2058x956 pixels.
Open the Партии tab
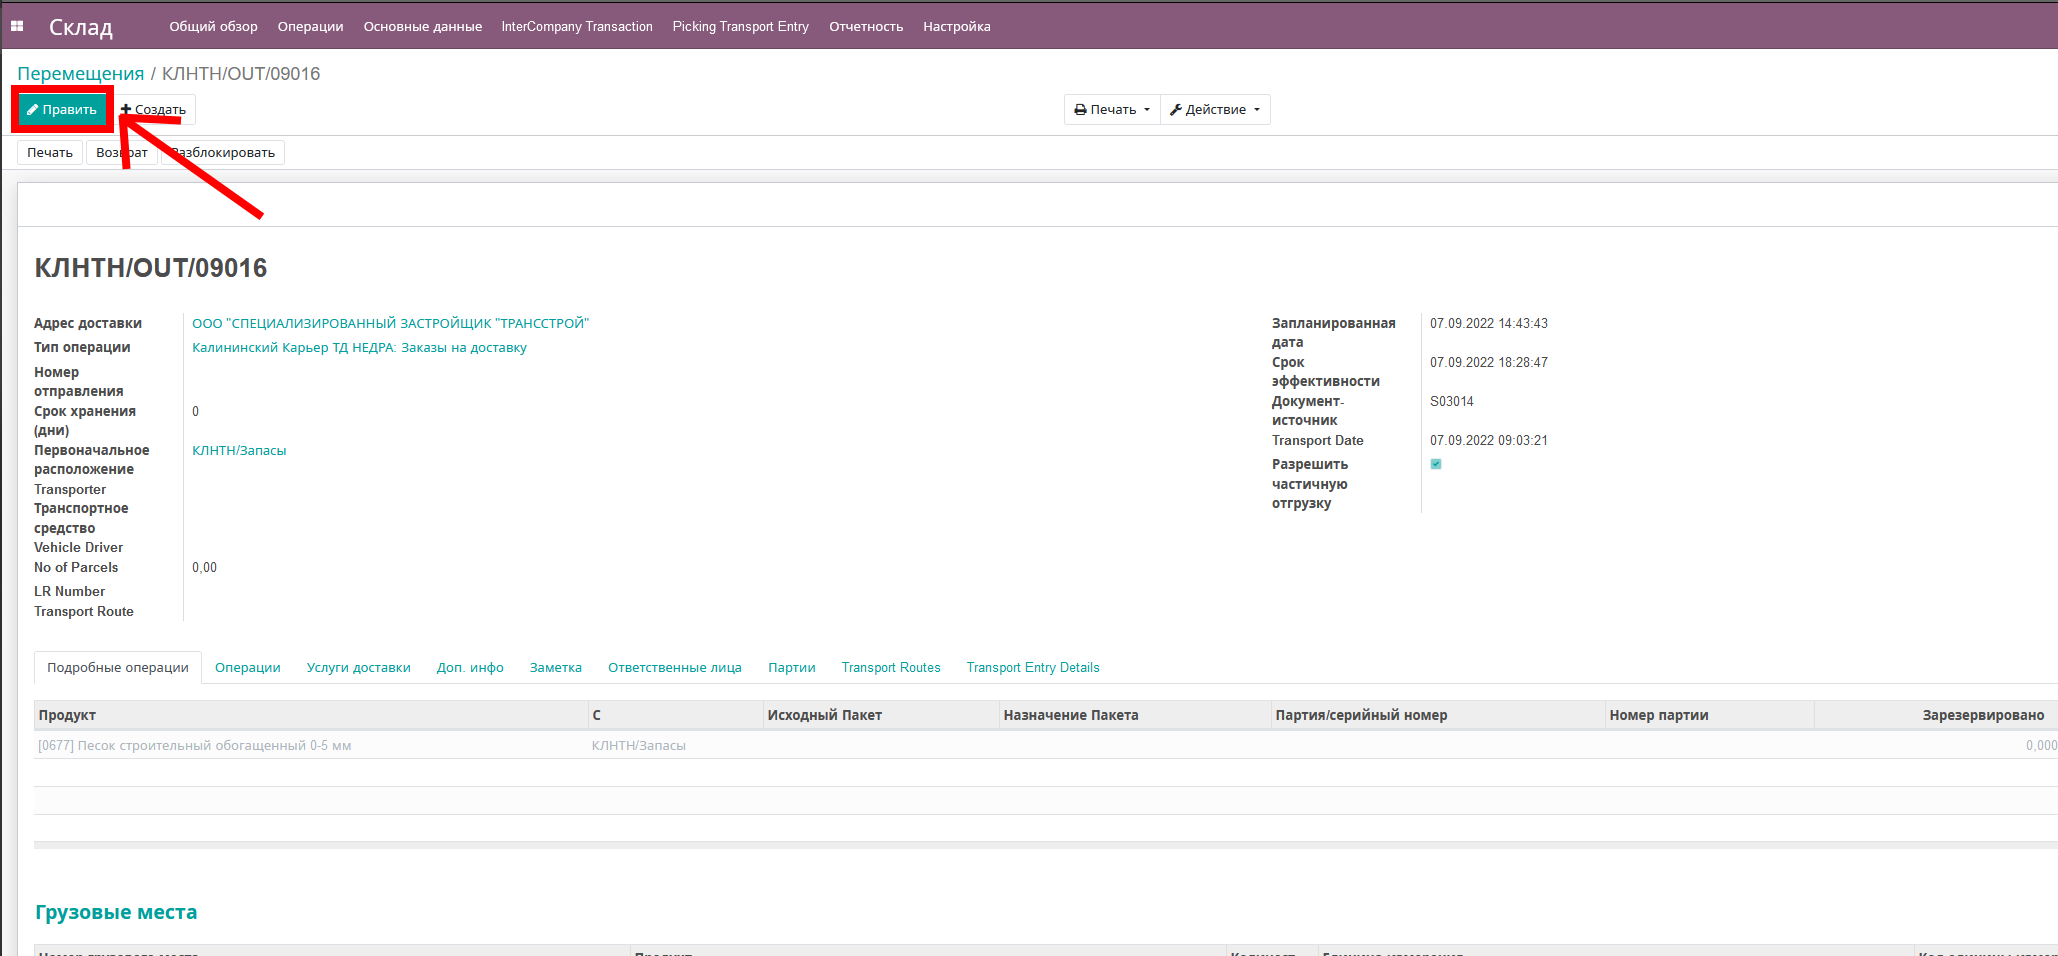click(x=791, y=667)
